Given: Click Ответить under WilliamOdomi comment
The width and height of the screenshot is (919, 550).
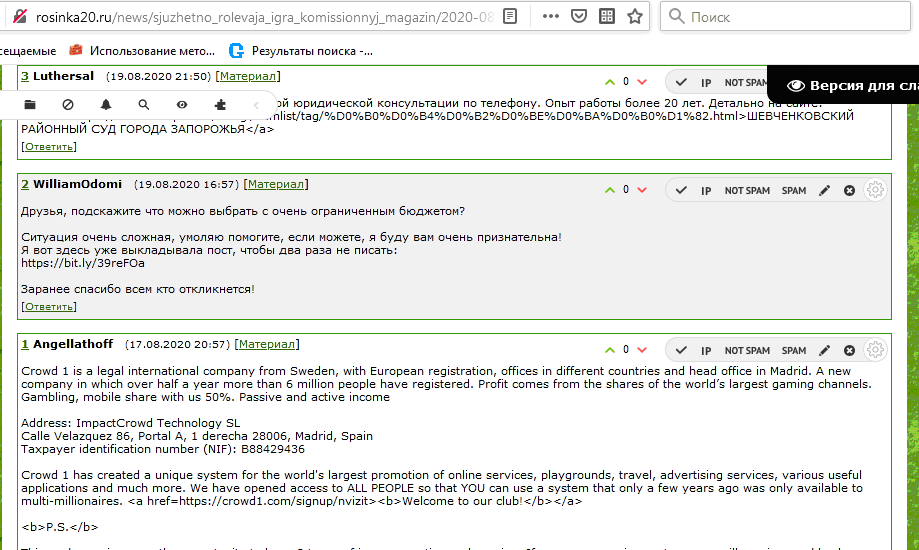Looking at the screenshot, I should pyautogui.click(x=49, y=307).
